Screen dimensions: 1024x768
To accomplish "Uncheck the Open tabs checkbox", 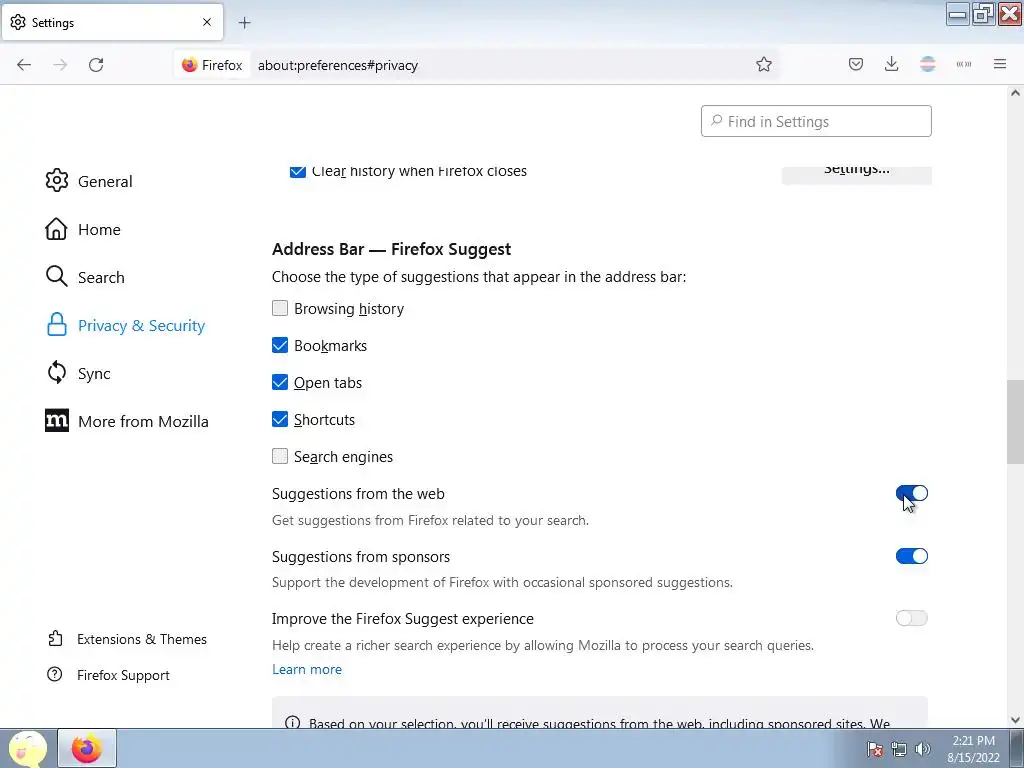I will click(280, 382).
